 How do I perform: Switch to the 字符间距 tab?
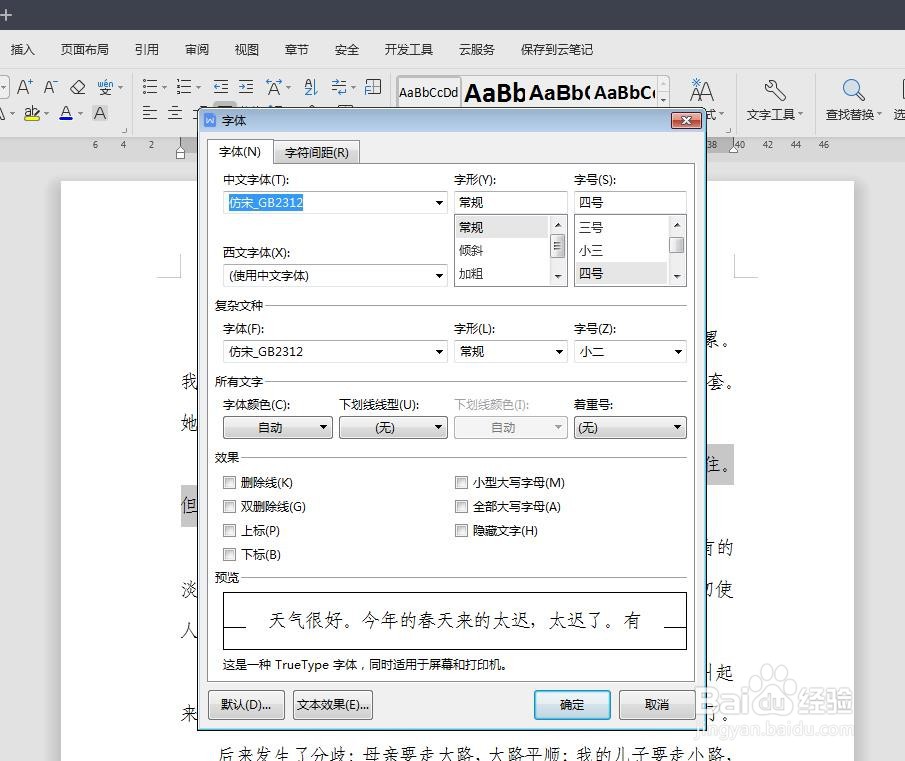pyautogui.click(x=317, y=152)
